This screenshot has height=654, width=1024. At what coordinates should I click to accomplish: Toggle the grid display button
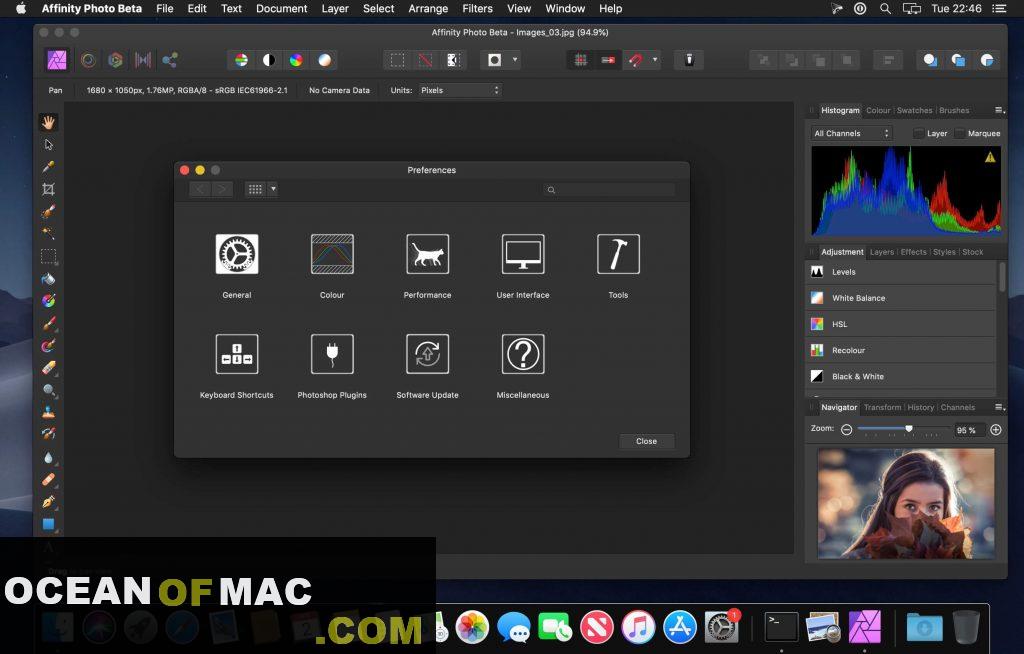pos(580,60)
